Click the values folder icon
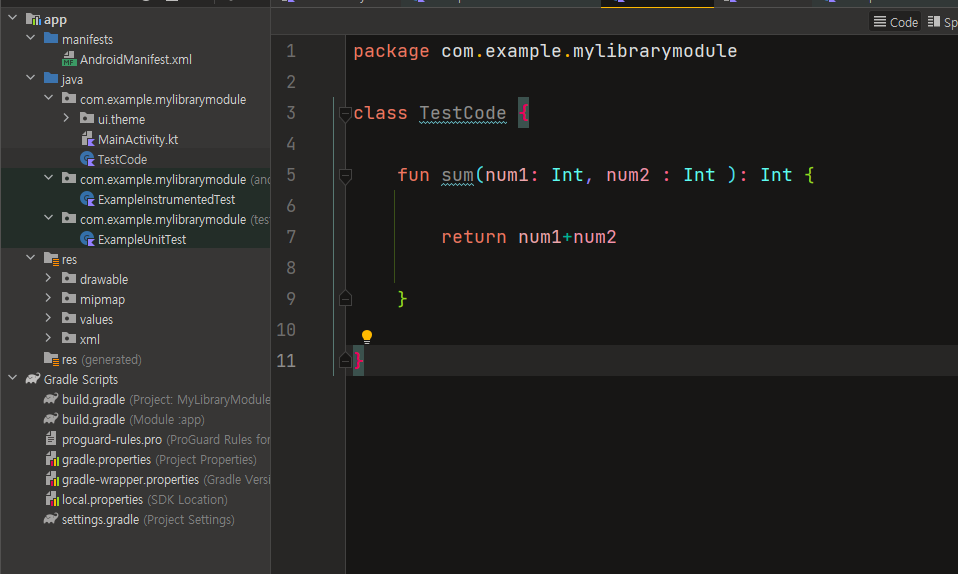The width and height of the screenshot is (958, 574). click(69, 318)
